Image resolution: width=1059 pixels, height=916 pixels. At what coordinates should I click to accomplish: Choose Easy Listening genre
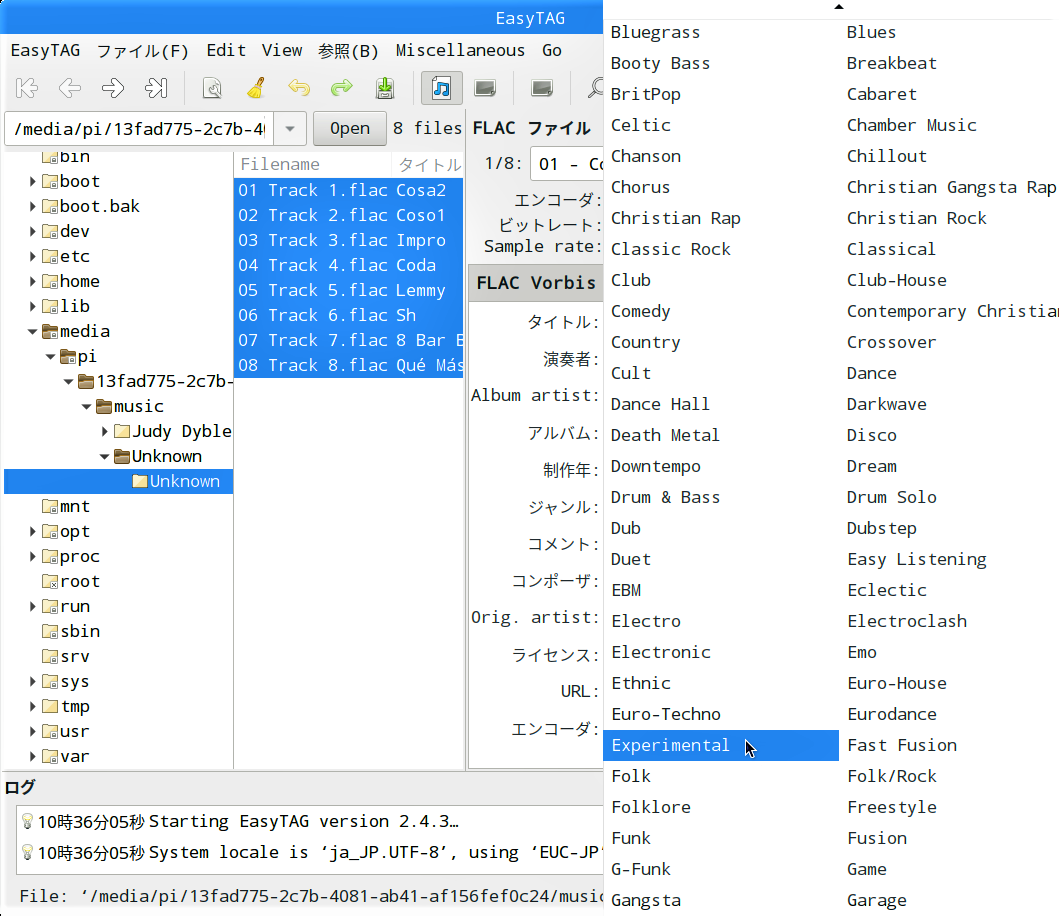click(949, 559)
